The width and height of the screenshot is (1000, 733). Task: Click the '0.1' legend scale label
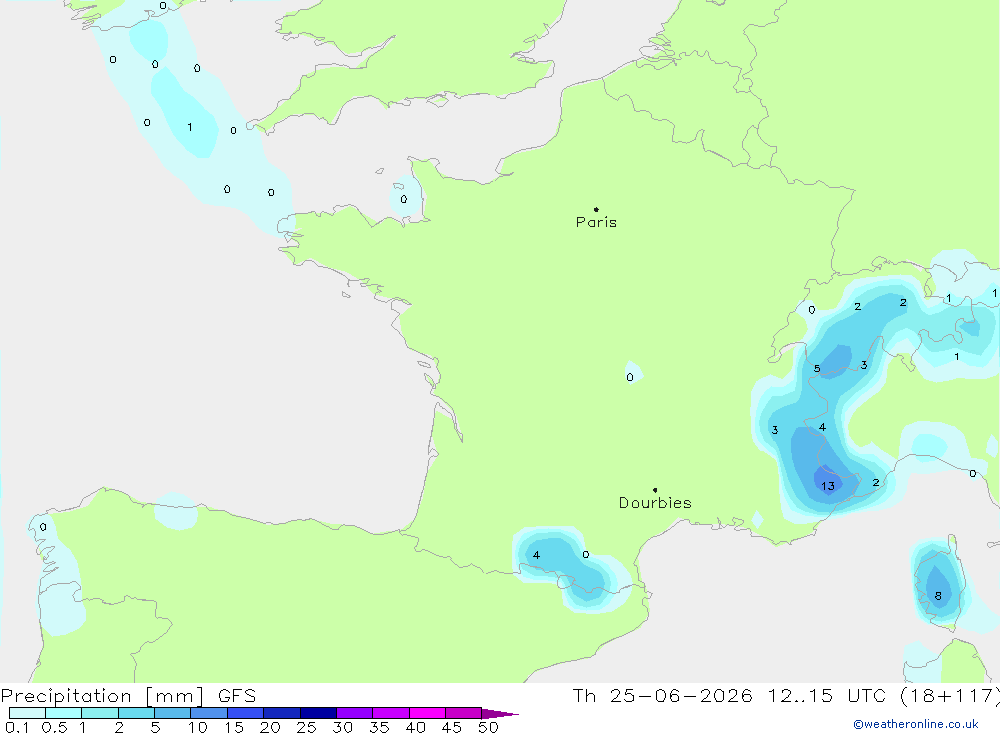click(x=17, y=727)
